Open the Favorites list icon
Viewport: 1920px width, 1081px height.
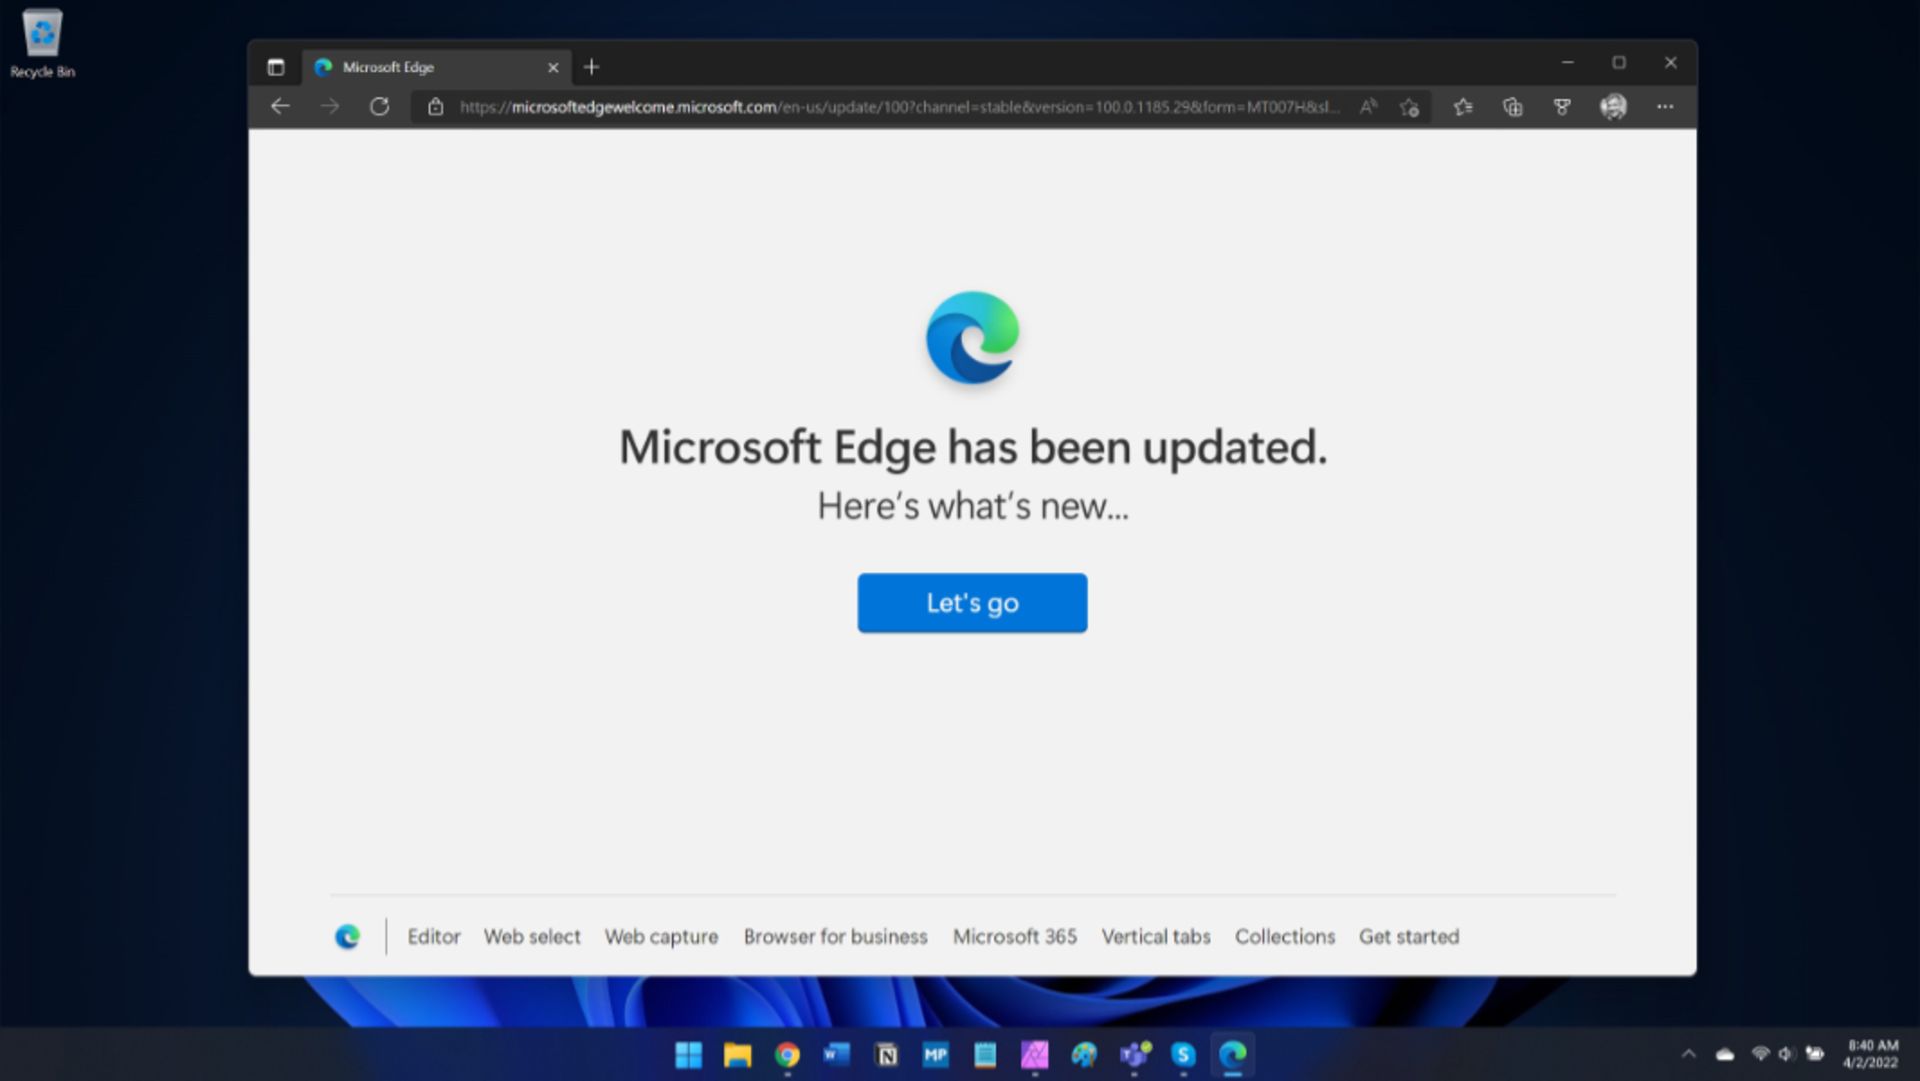(x=1463, y=107)
